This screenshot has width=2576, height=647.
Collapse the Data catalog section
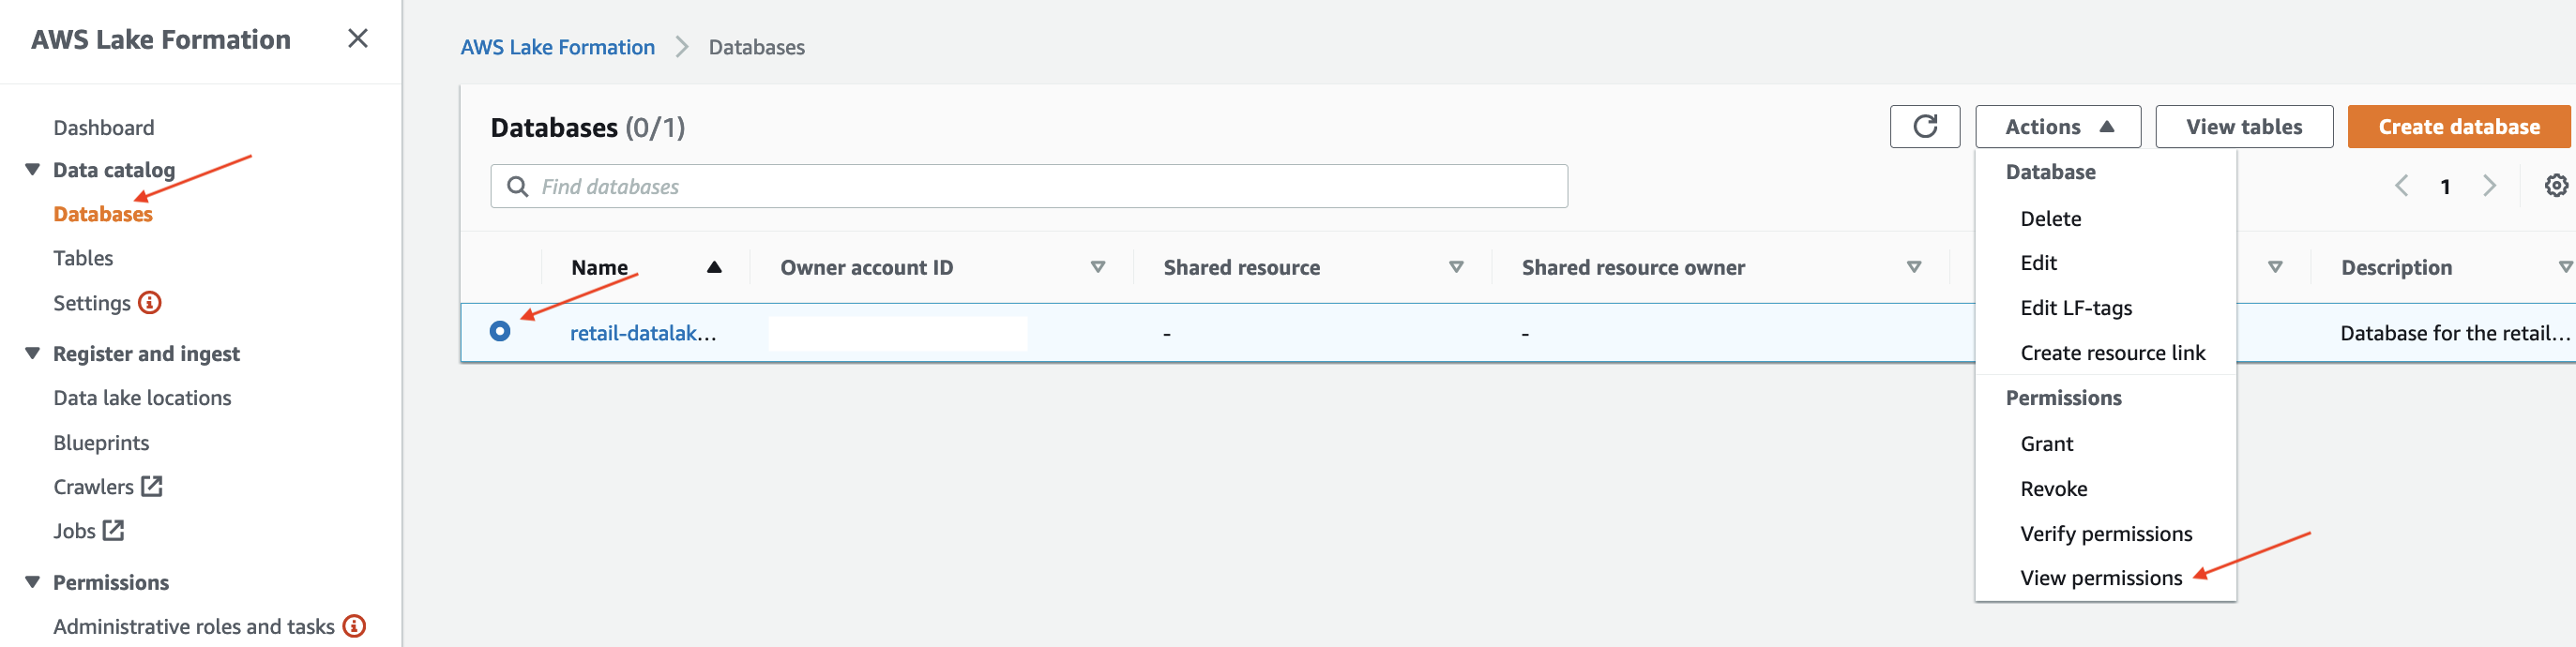33,170
